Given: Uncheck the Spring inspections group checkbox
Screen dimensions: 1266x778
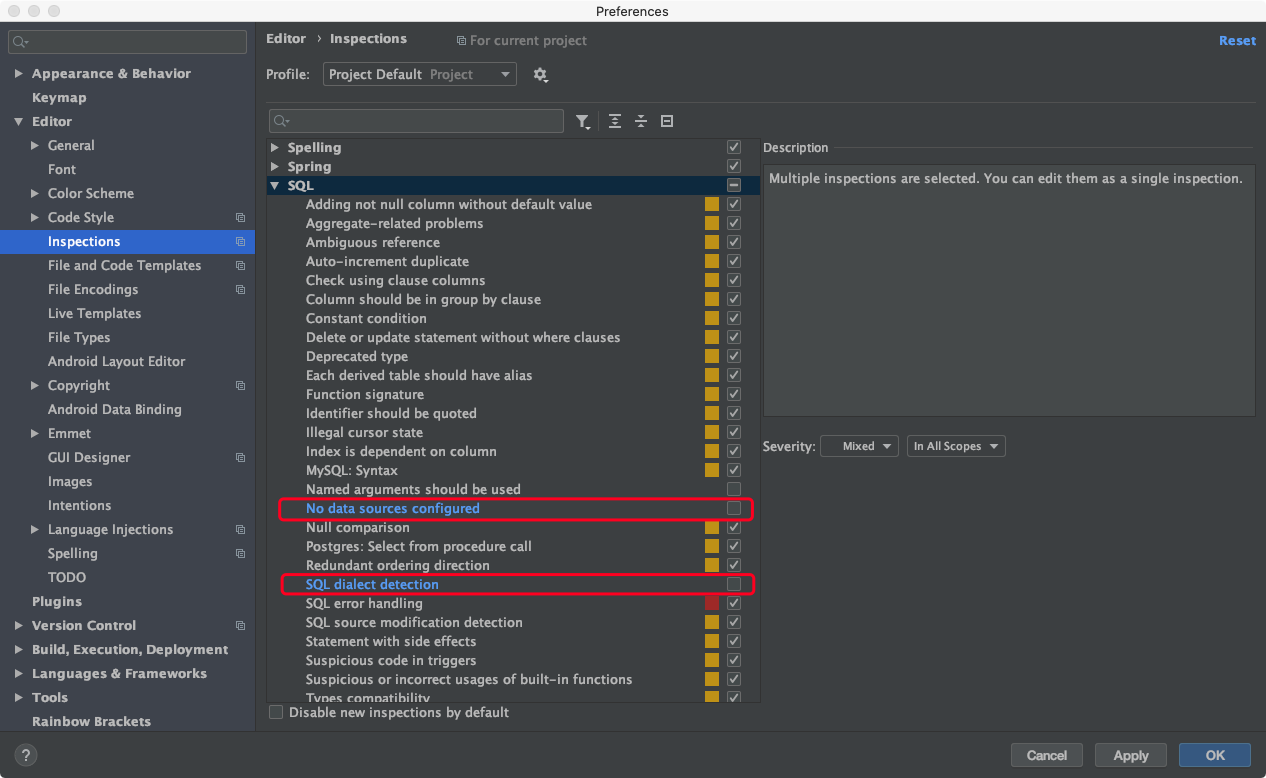Looking at the screenshot, I should click(x=734, y=166).
